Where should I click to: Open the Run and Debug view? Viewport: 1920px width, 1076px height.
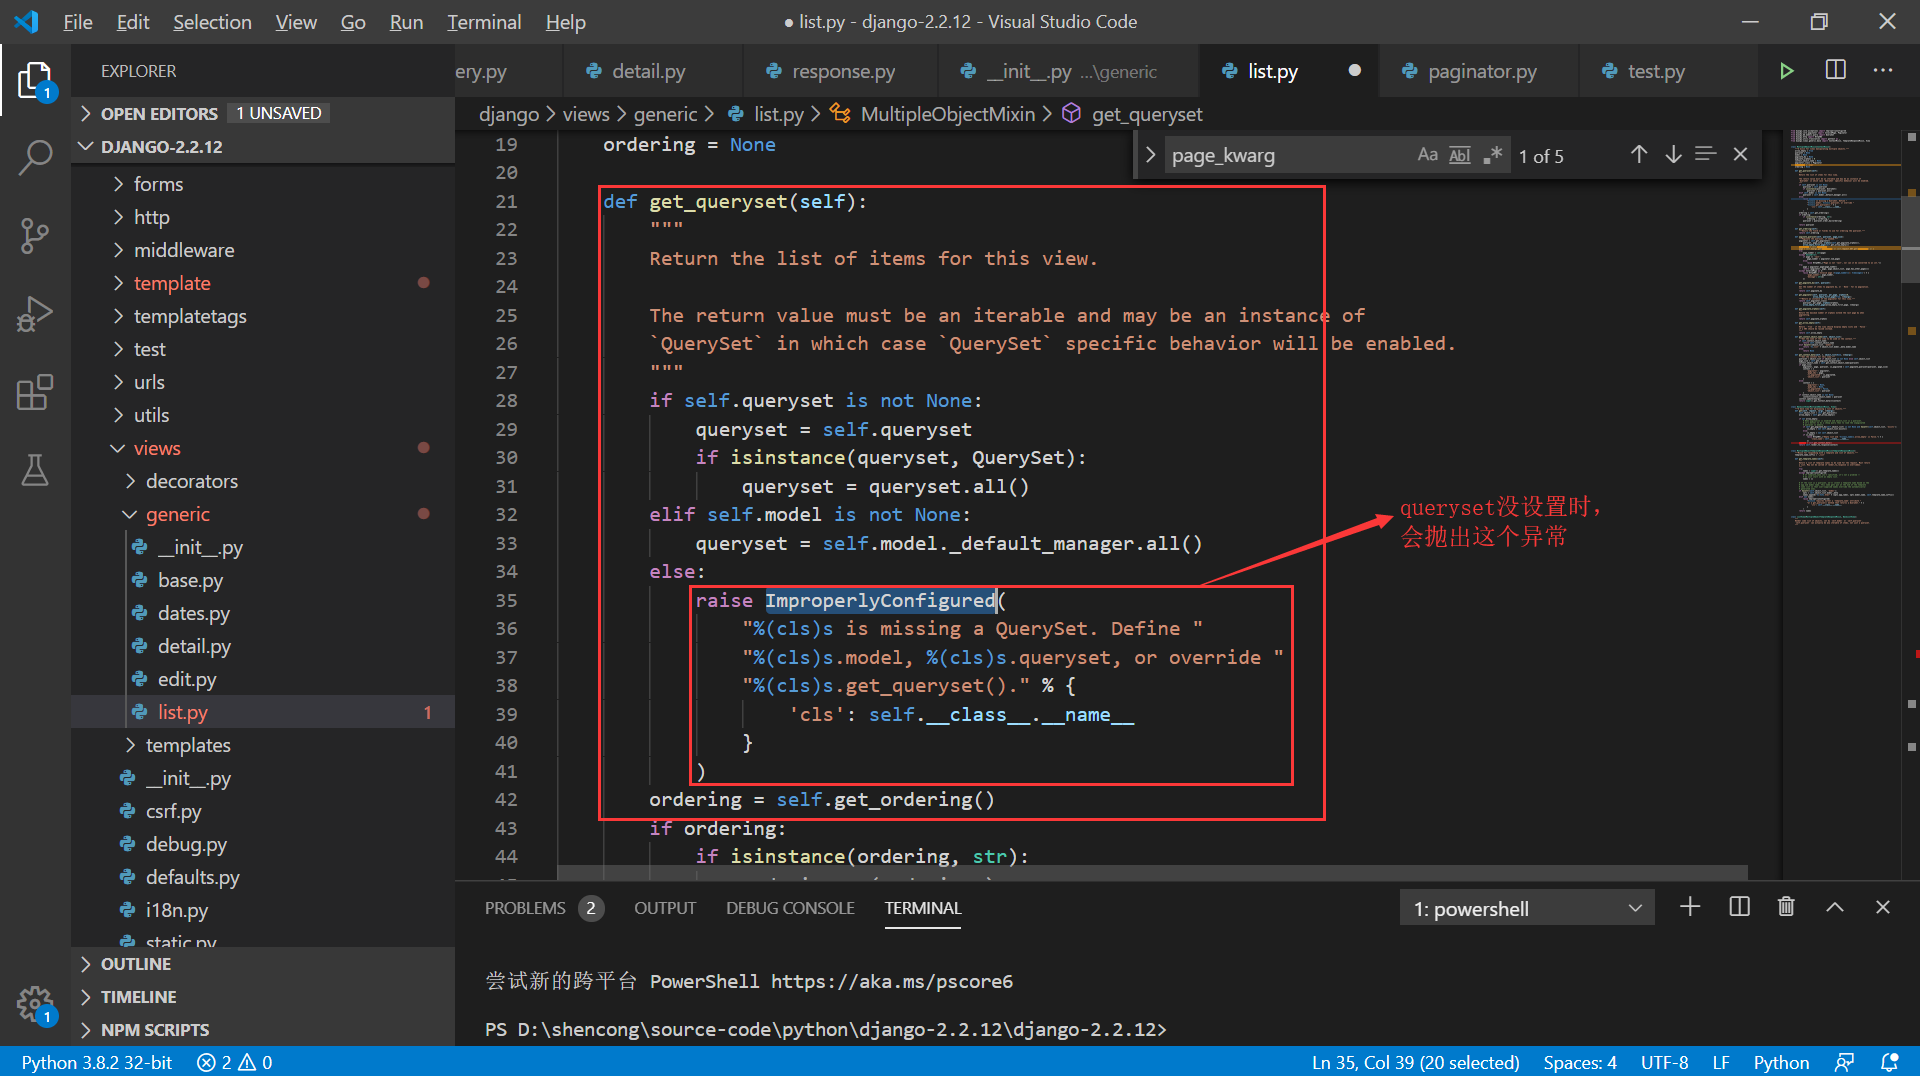[35, 314]
